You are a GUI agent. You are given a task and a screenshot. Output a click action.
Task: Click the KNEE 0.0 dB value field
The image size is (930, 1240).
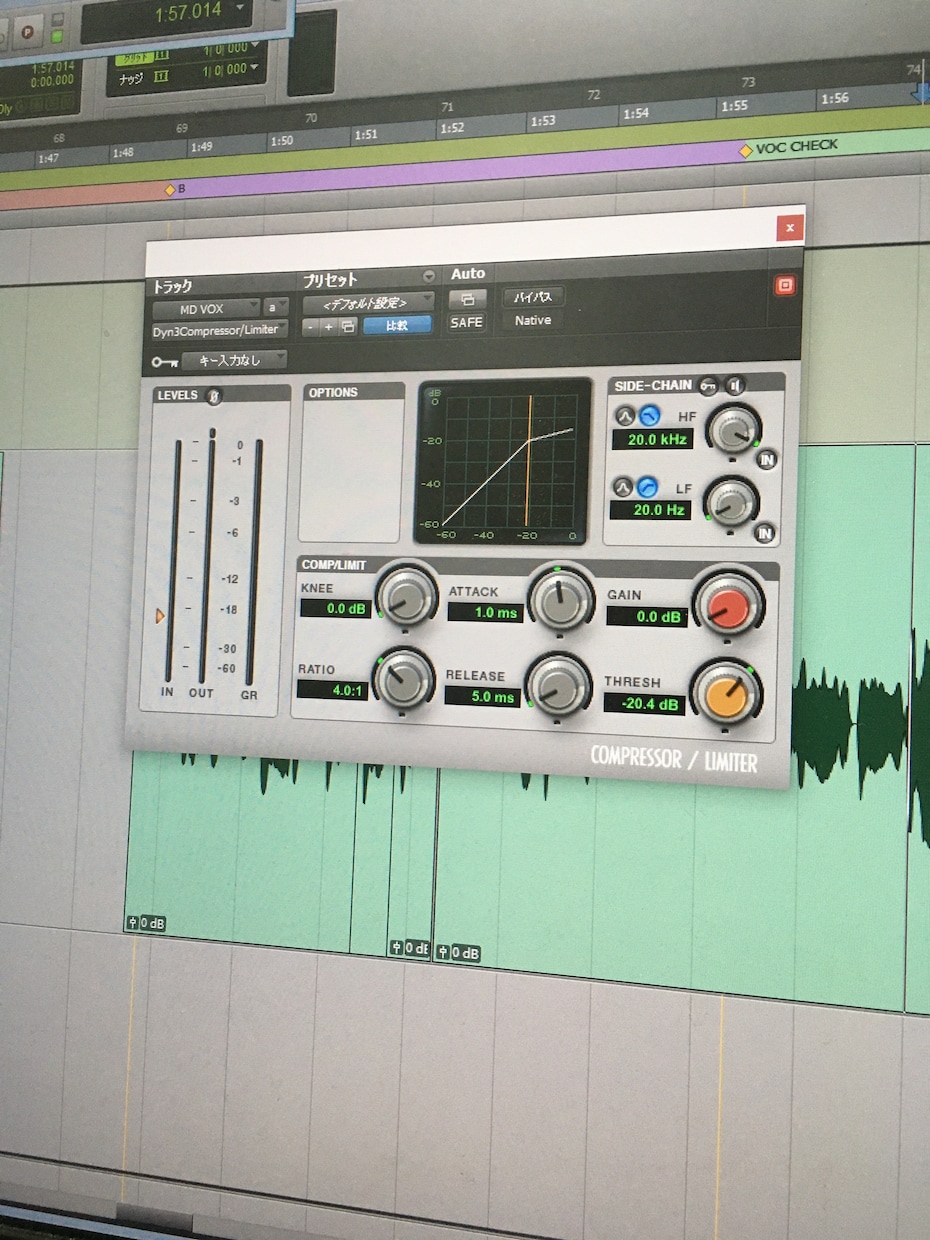pyautogui.click(x=336, y=608)
